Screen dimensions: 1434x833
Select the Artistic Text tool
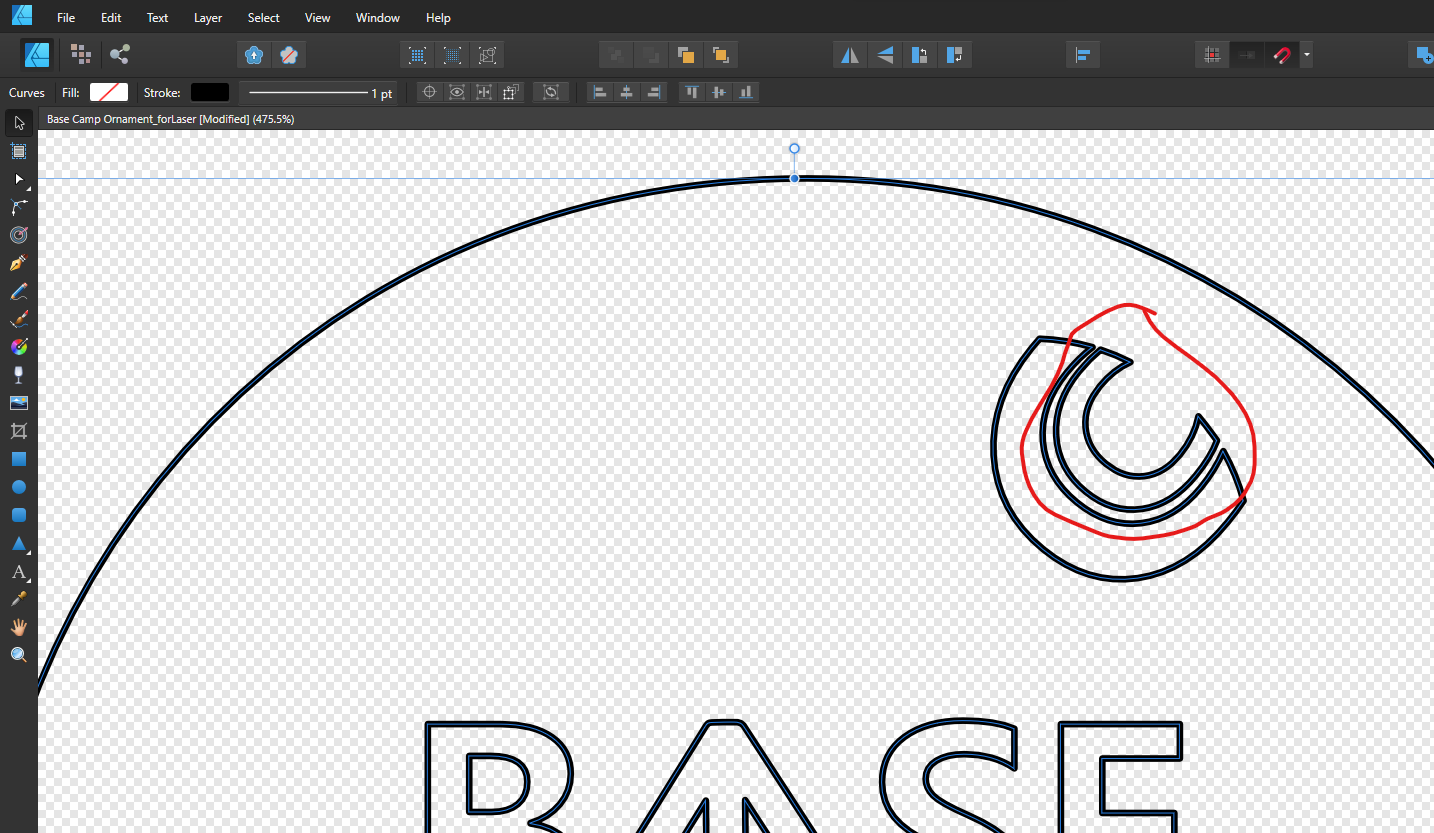coord(18,572)
